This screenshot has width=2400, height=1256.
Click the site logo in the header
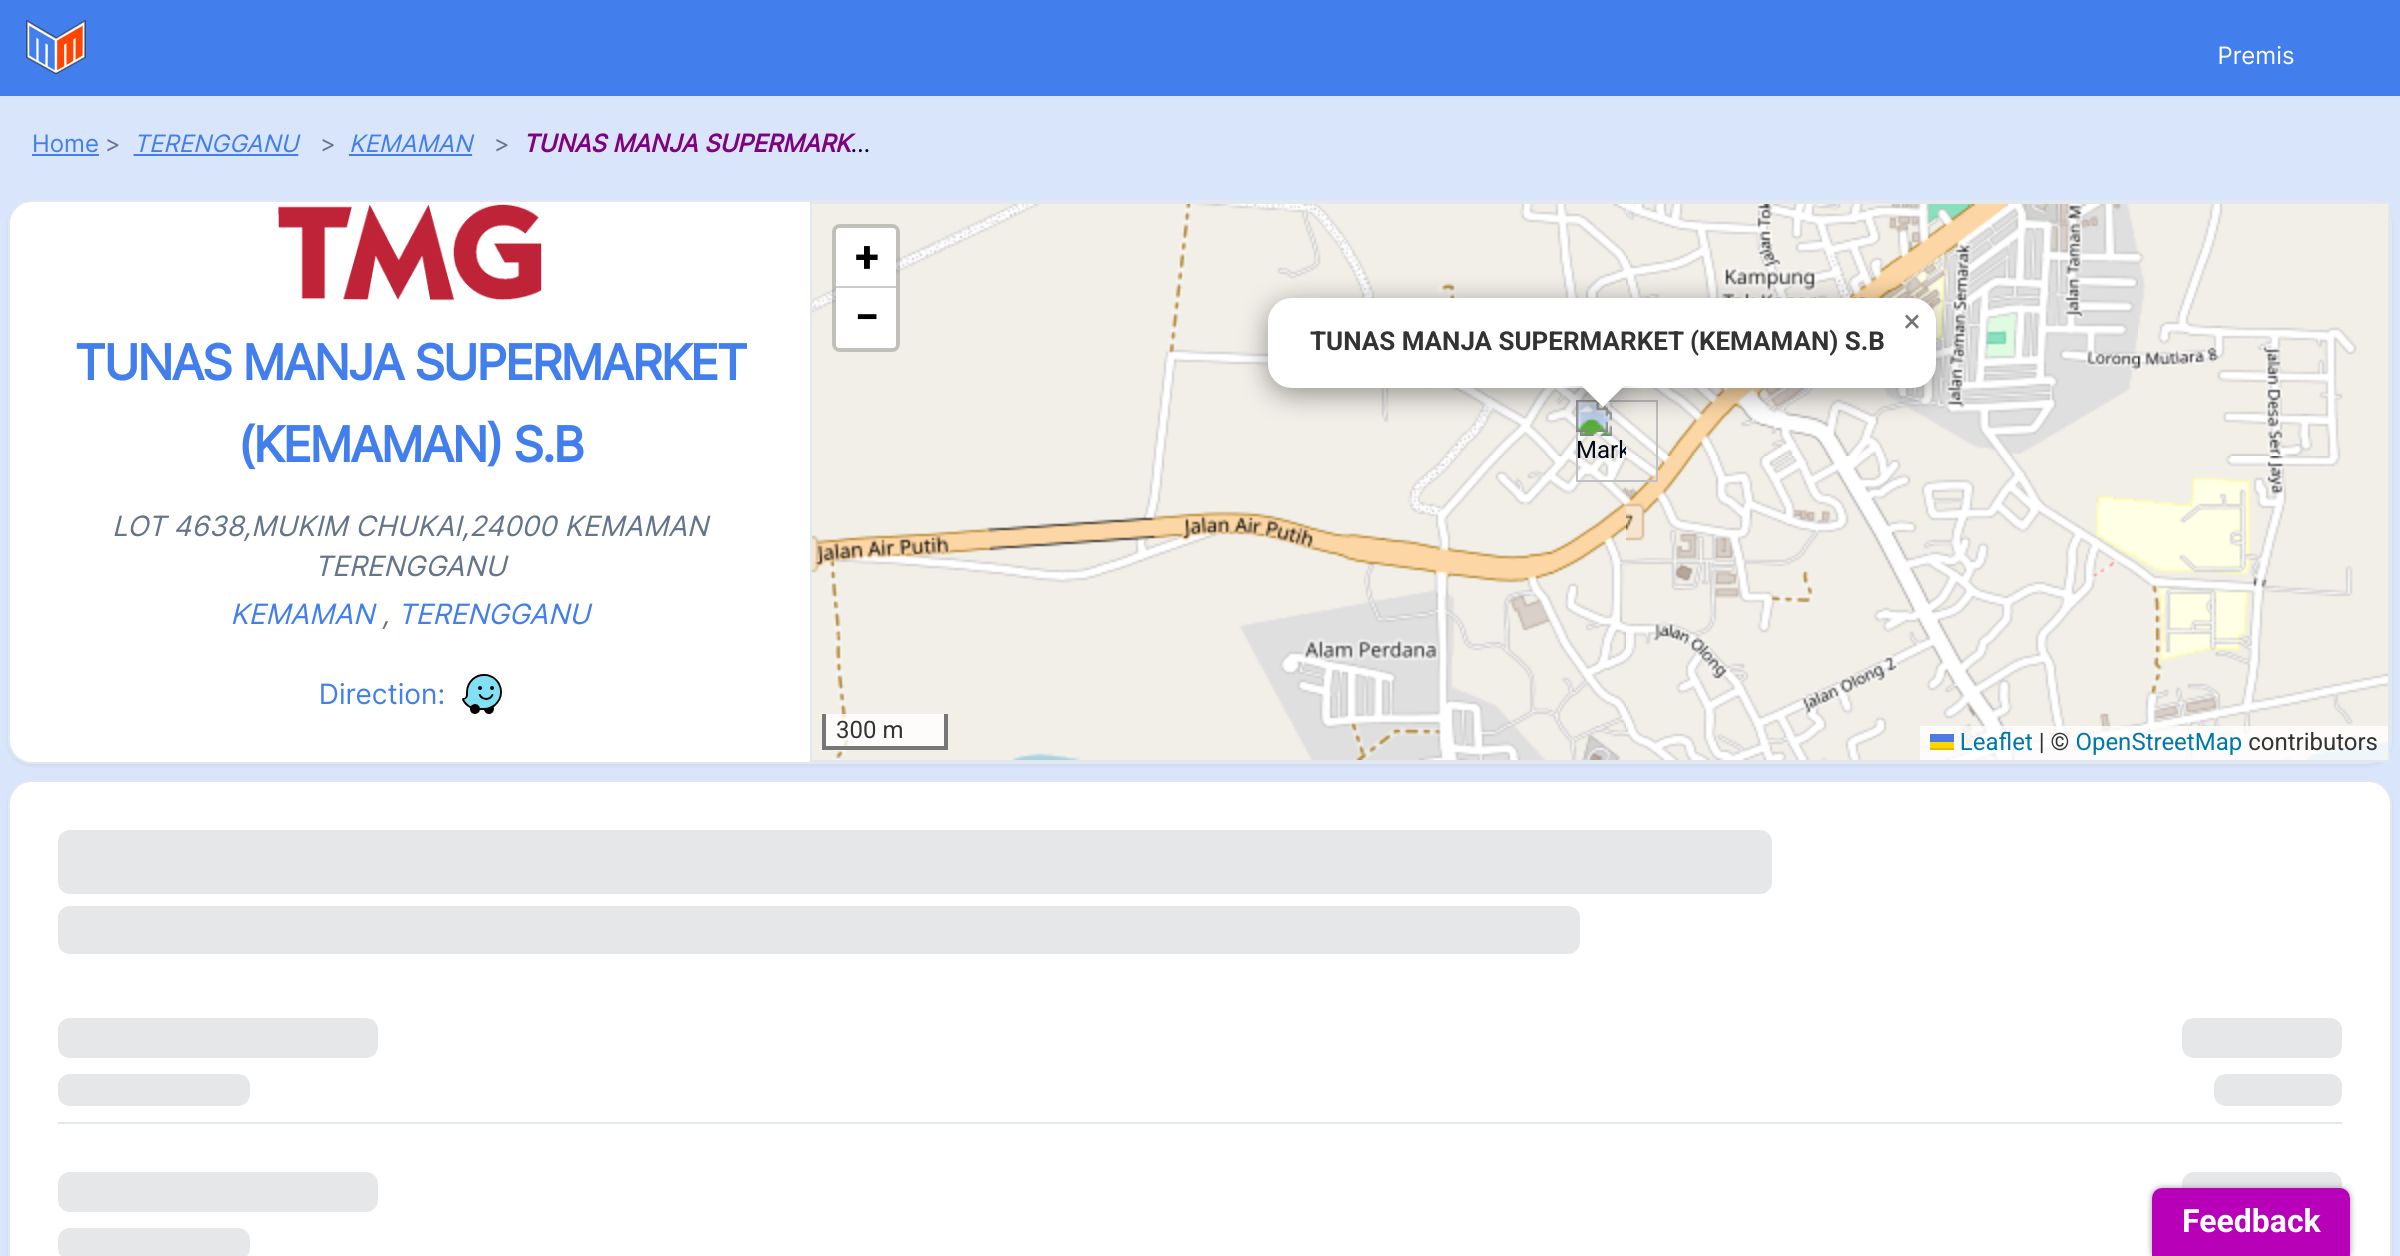click(56, 47)
